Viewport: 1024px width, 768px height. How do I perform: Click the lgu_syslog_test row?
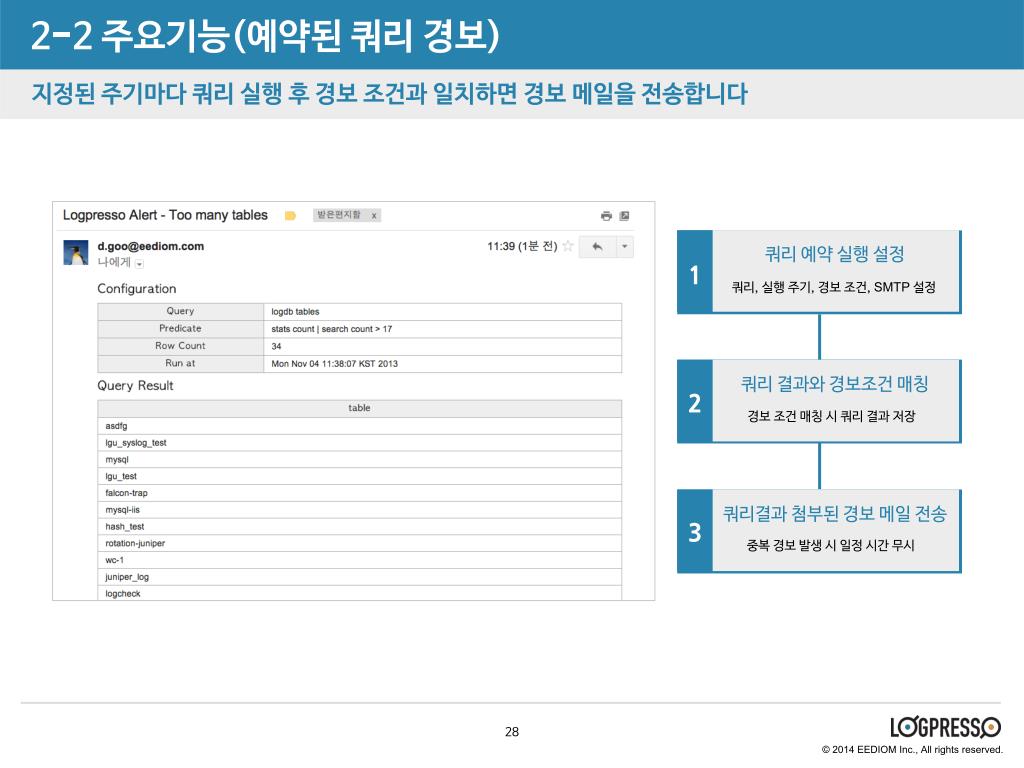click(359, 443)
